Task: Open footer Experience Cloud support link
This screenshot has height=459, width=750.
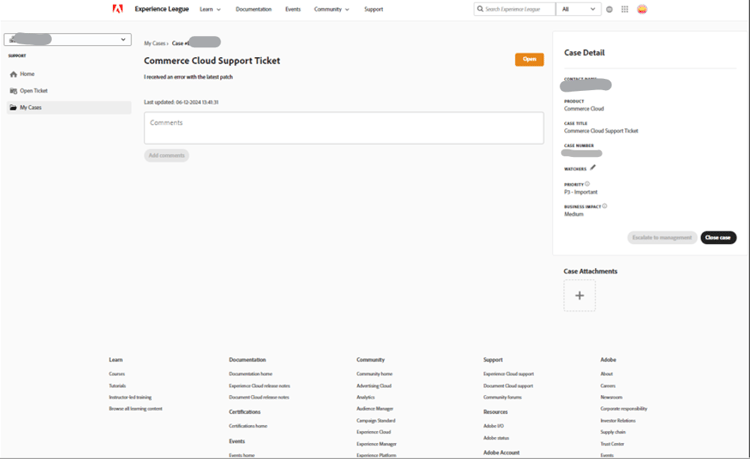Action: click(x=508, y=374)
